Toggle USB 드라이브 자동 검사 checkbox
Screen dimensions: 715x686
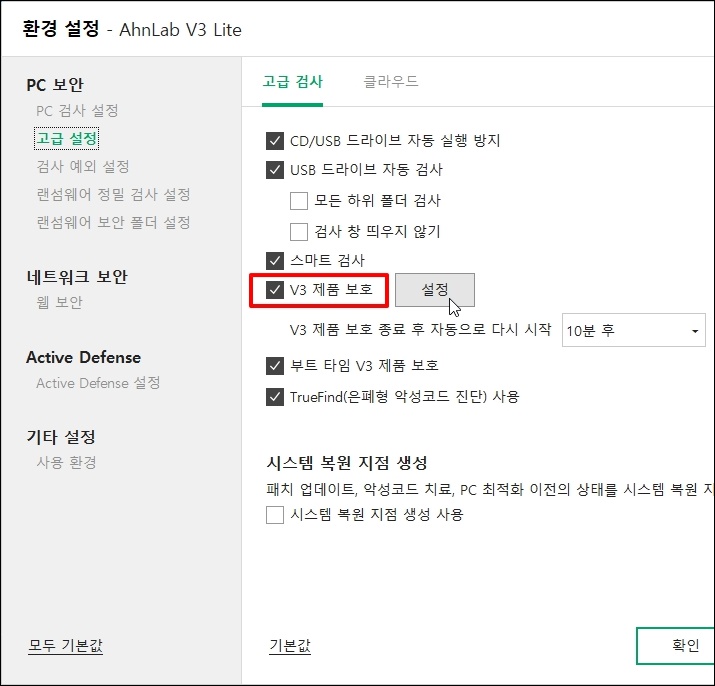click(x=275, y=170)
